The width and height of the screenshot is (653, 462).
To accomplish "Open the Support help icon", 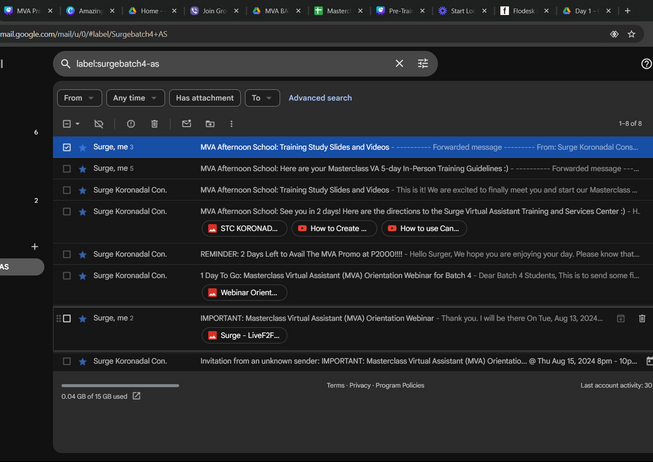I will [x=646, y=64].
